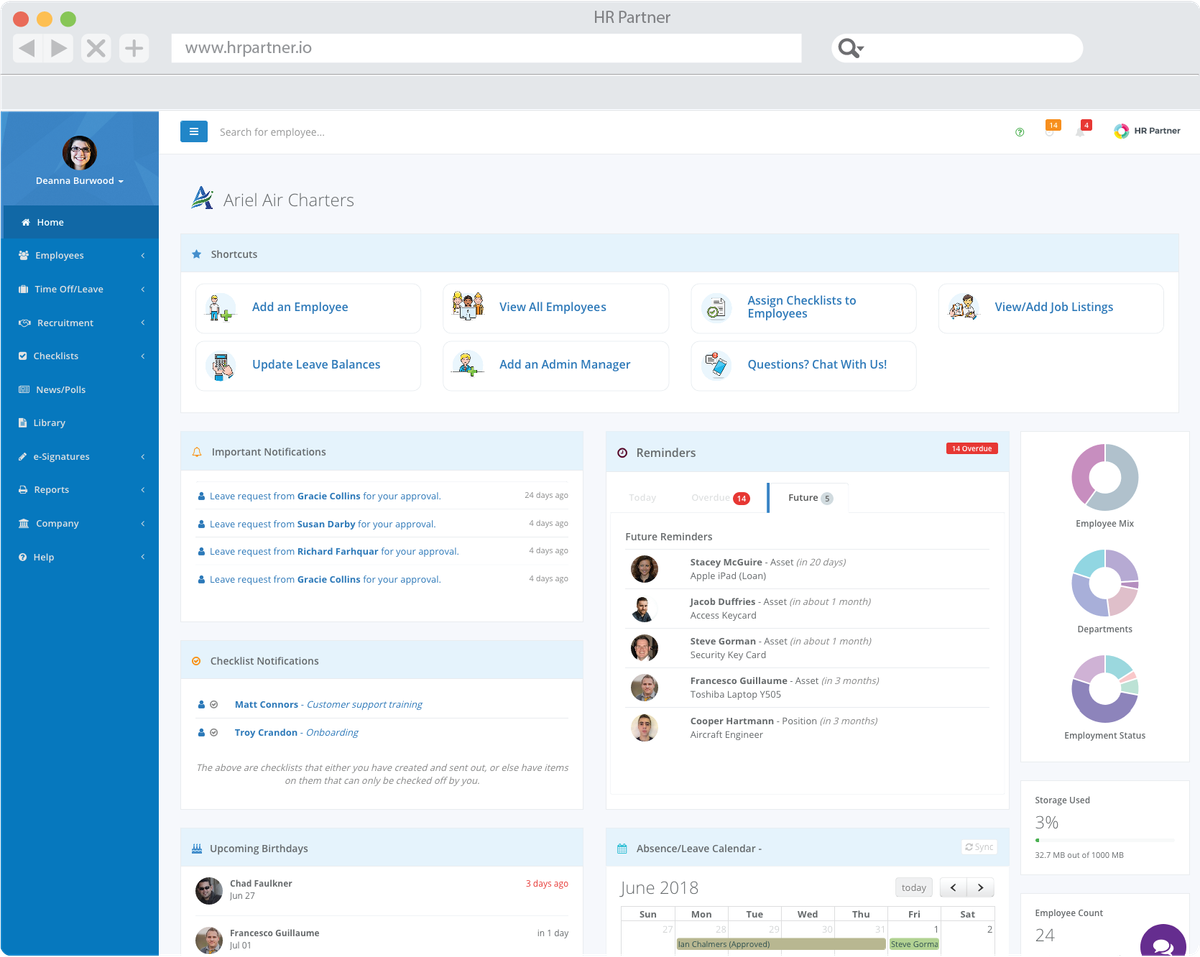Expand the Reports sidebar section
This screenshot has width=1200, height=957.
pyautogui.click(x=142, y=489)
